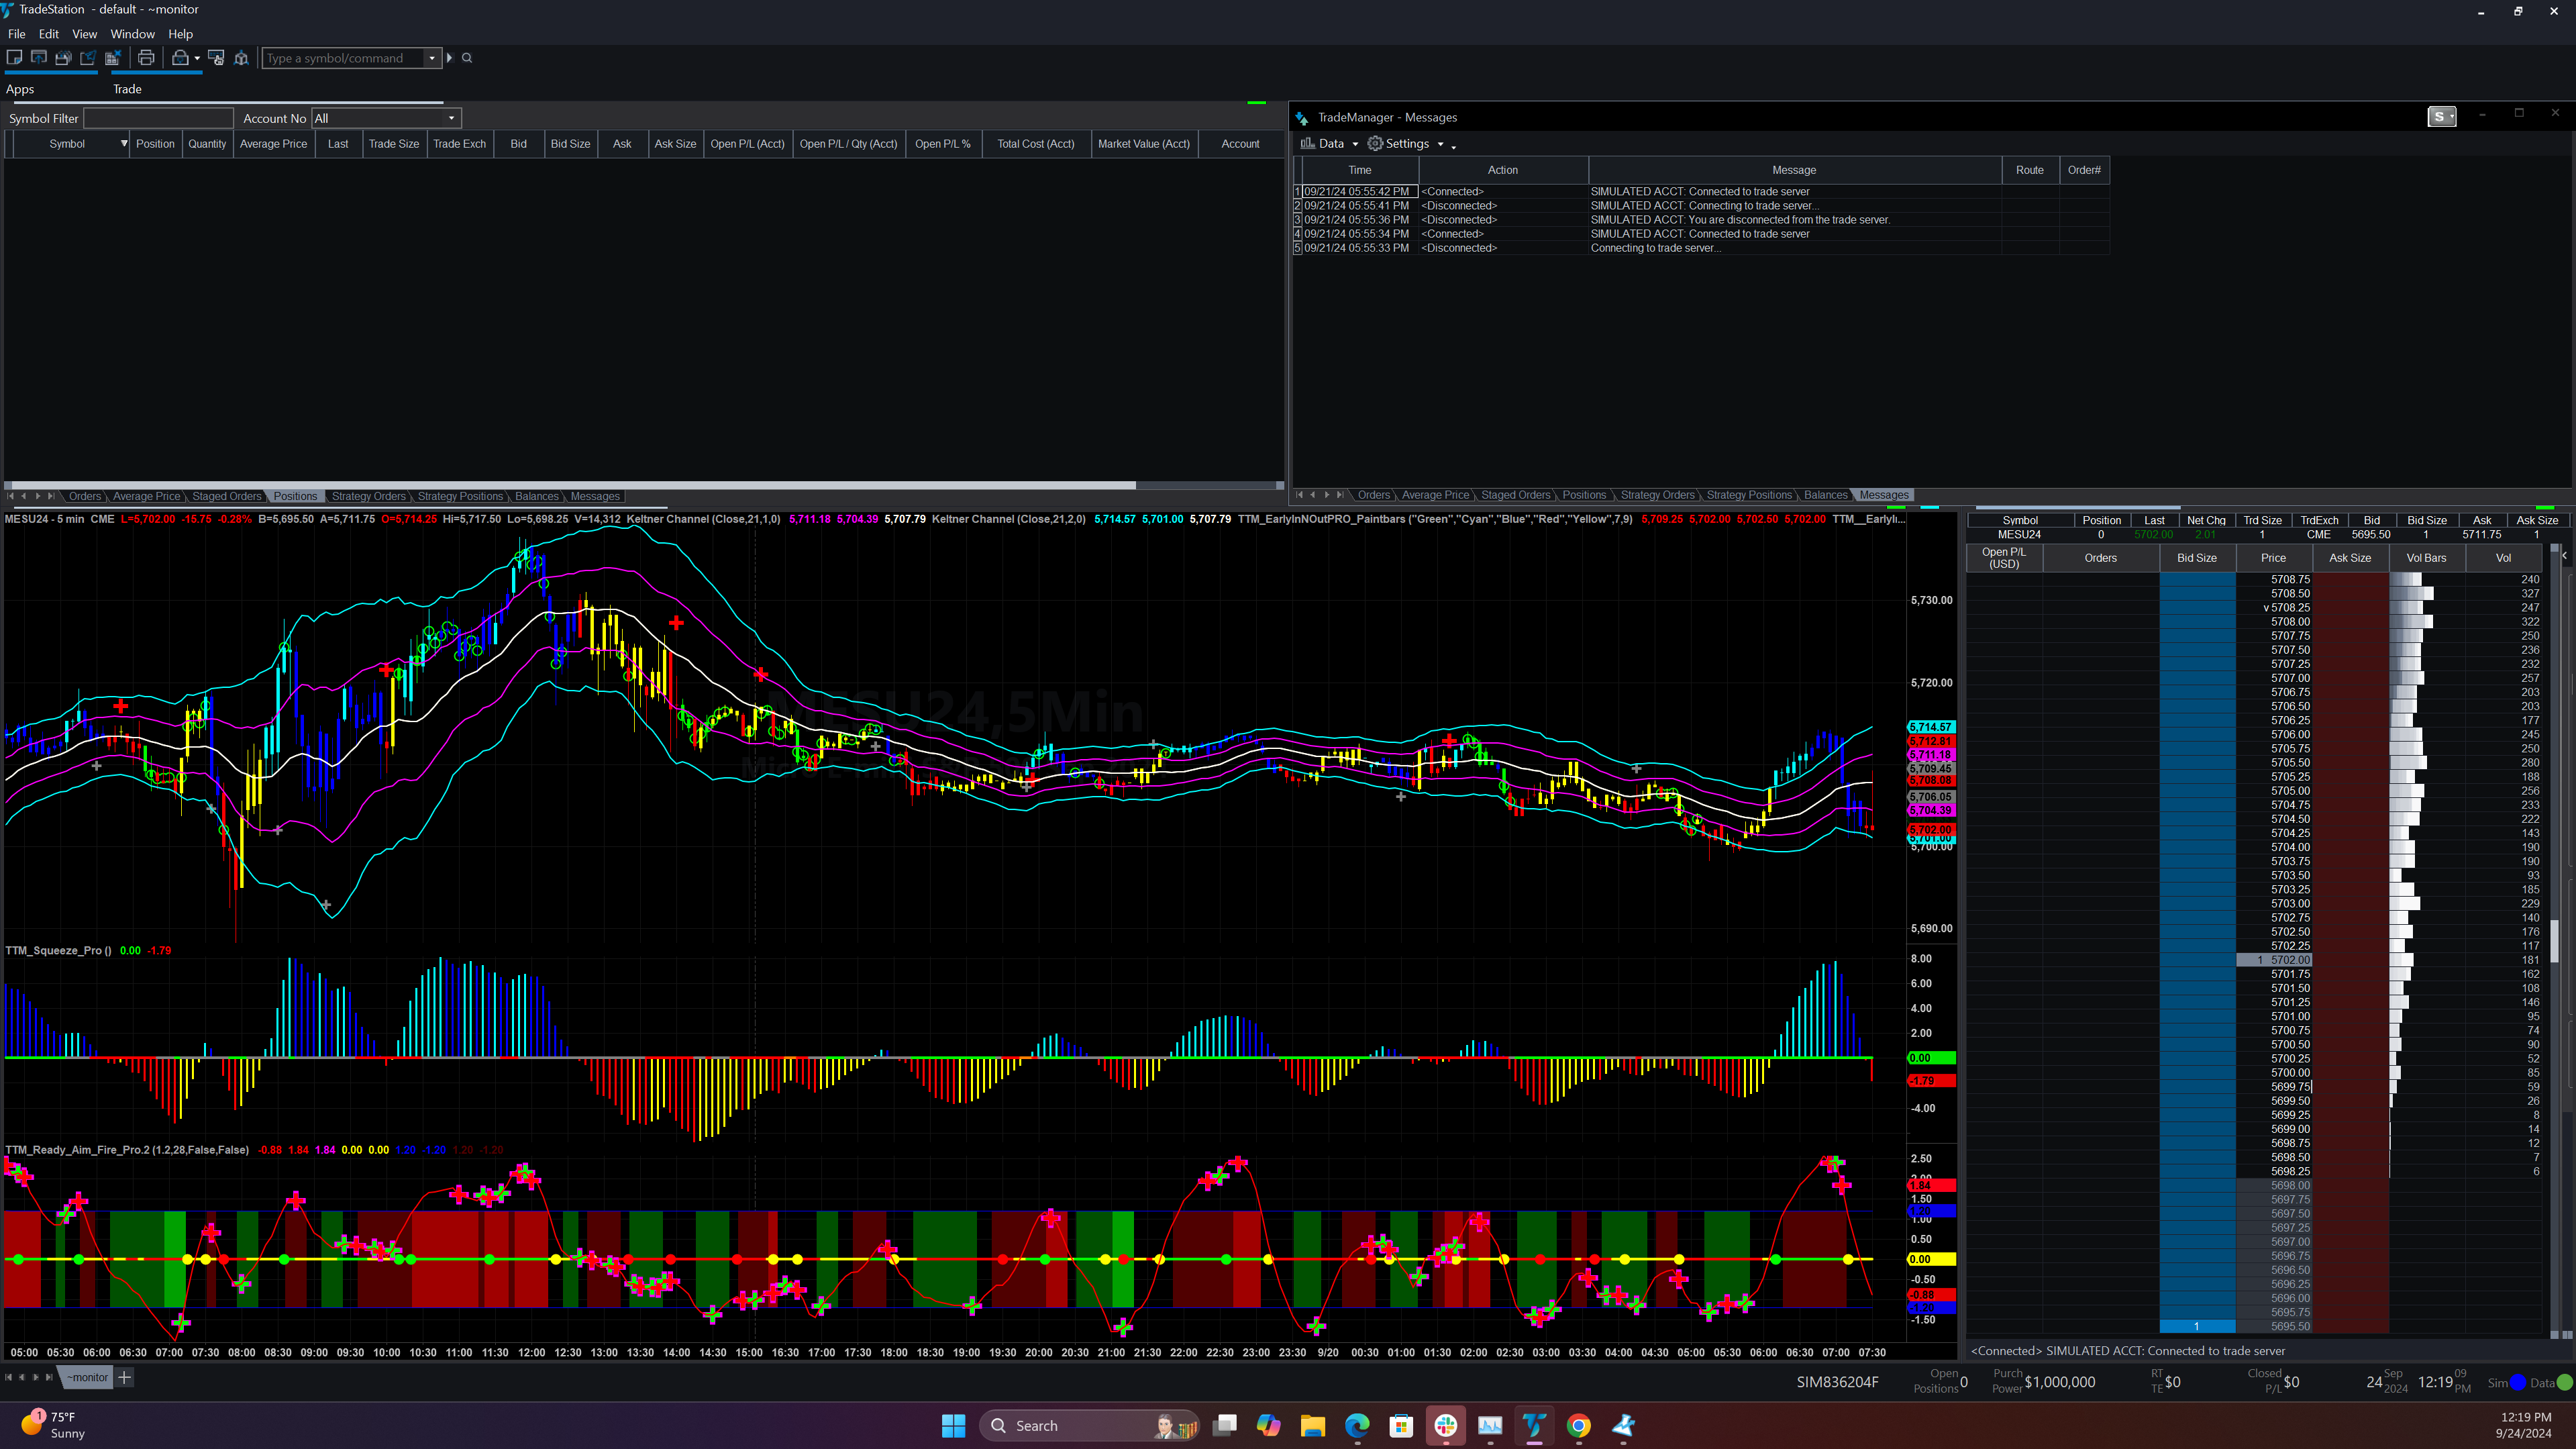The image size is (2576, 1449).
Task: Open Slack from the Windows taskbar
Action: tap(1446, 1425)
